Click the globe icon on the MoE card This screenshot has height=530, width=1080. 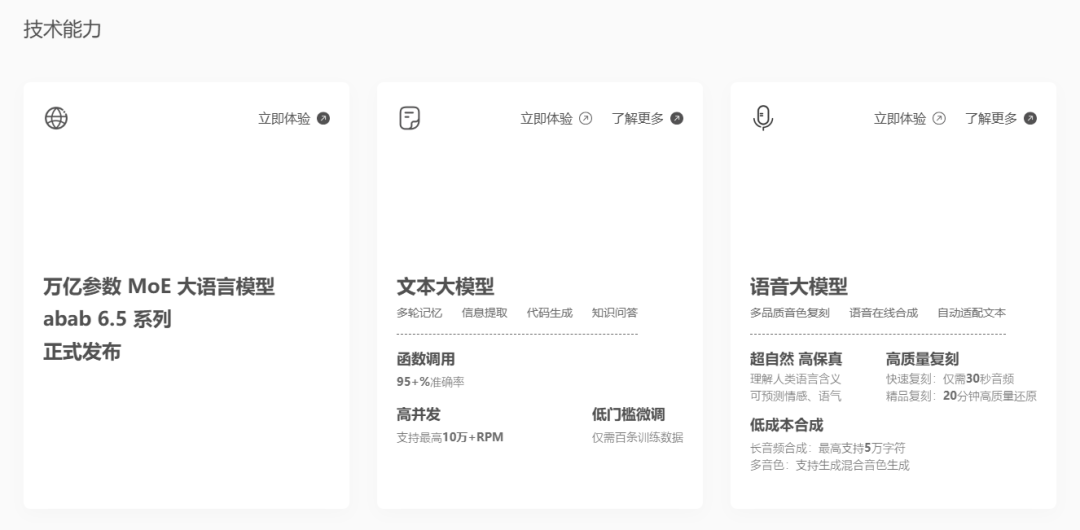coord(56,118)
